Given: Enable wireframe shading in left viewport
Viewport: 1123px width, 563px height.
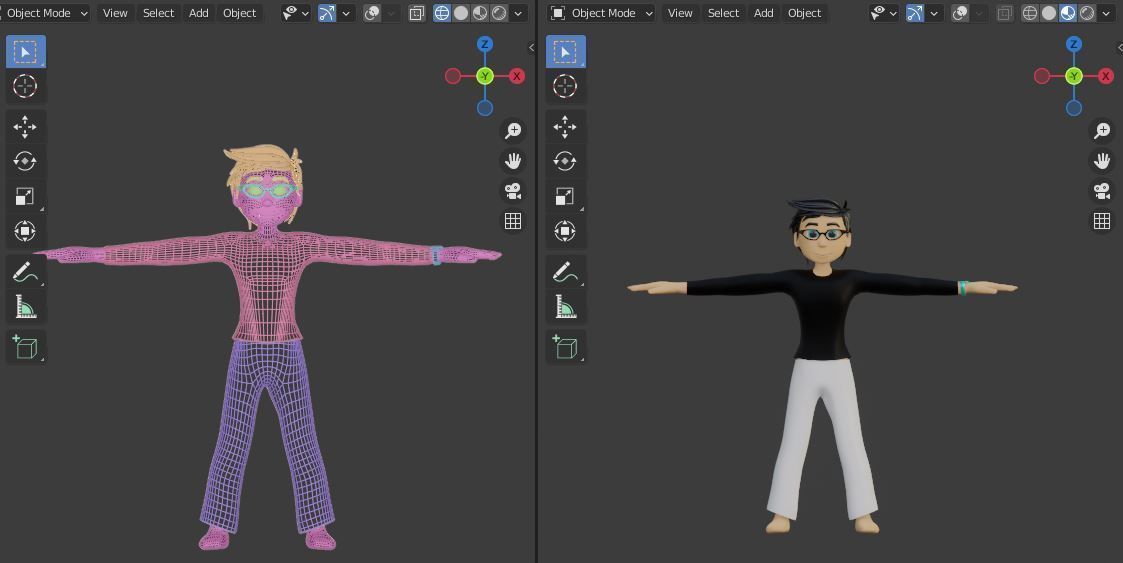Looking at the screenshot, I should pyautogui.click(x=442, y=13).
